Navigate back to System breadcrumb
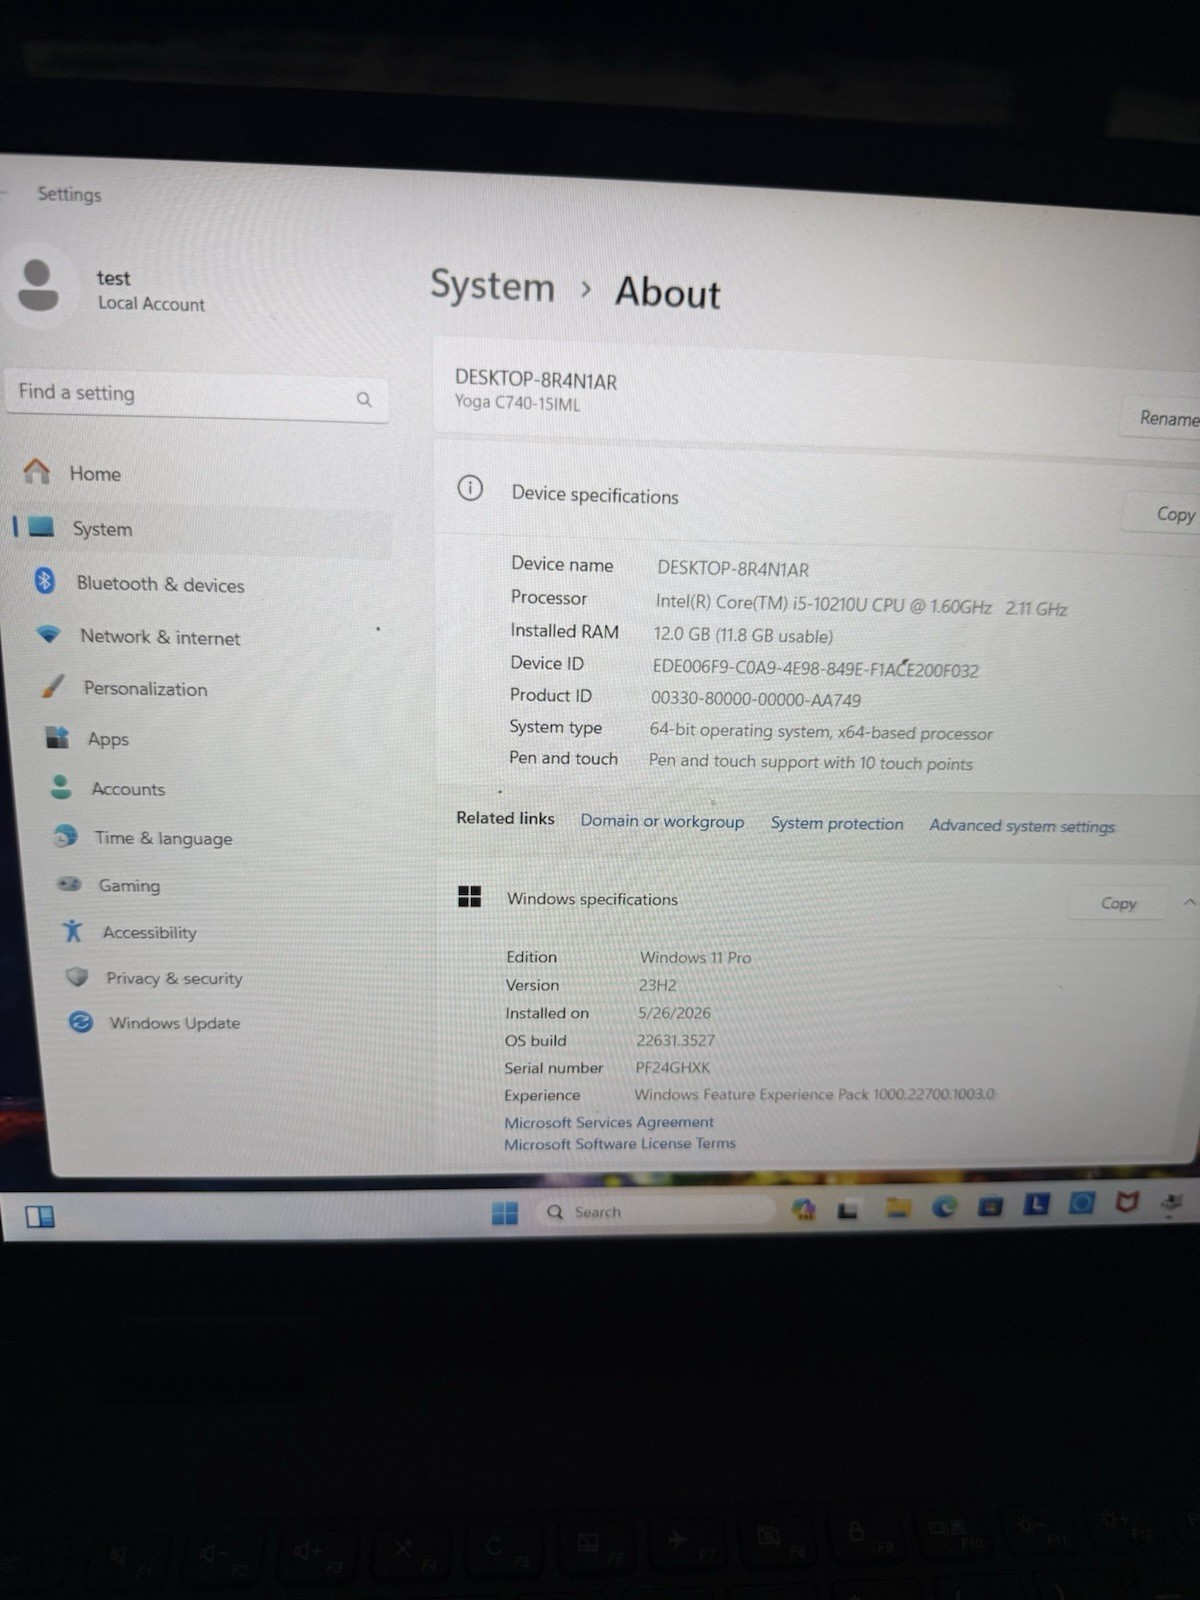 (x=492, y=286)
